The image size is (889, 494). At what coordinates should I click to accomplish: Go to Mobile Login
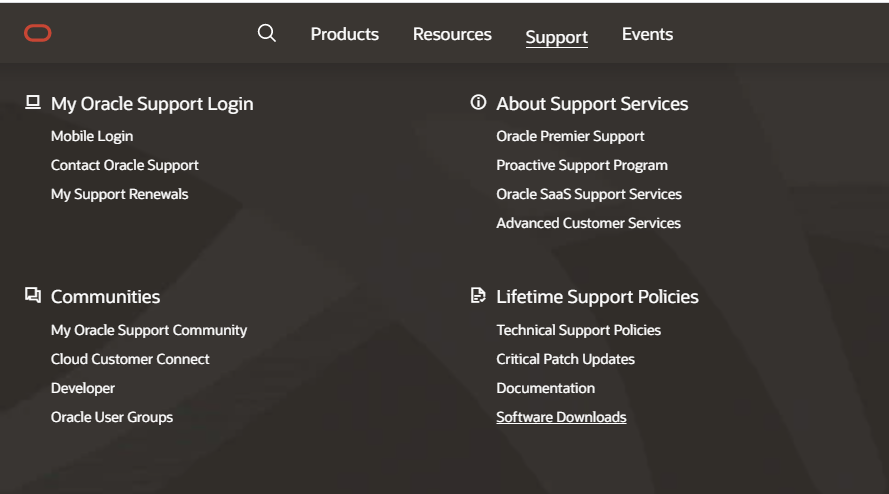click(x=92, y=136)
